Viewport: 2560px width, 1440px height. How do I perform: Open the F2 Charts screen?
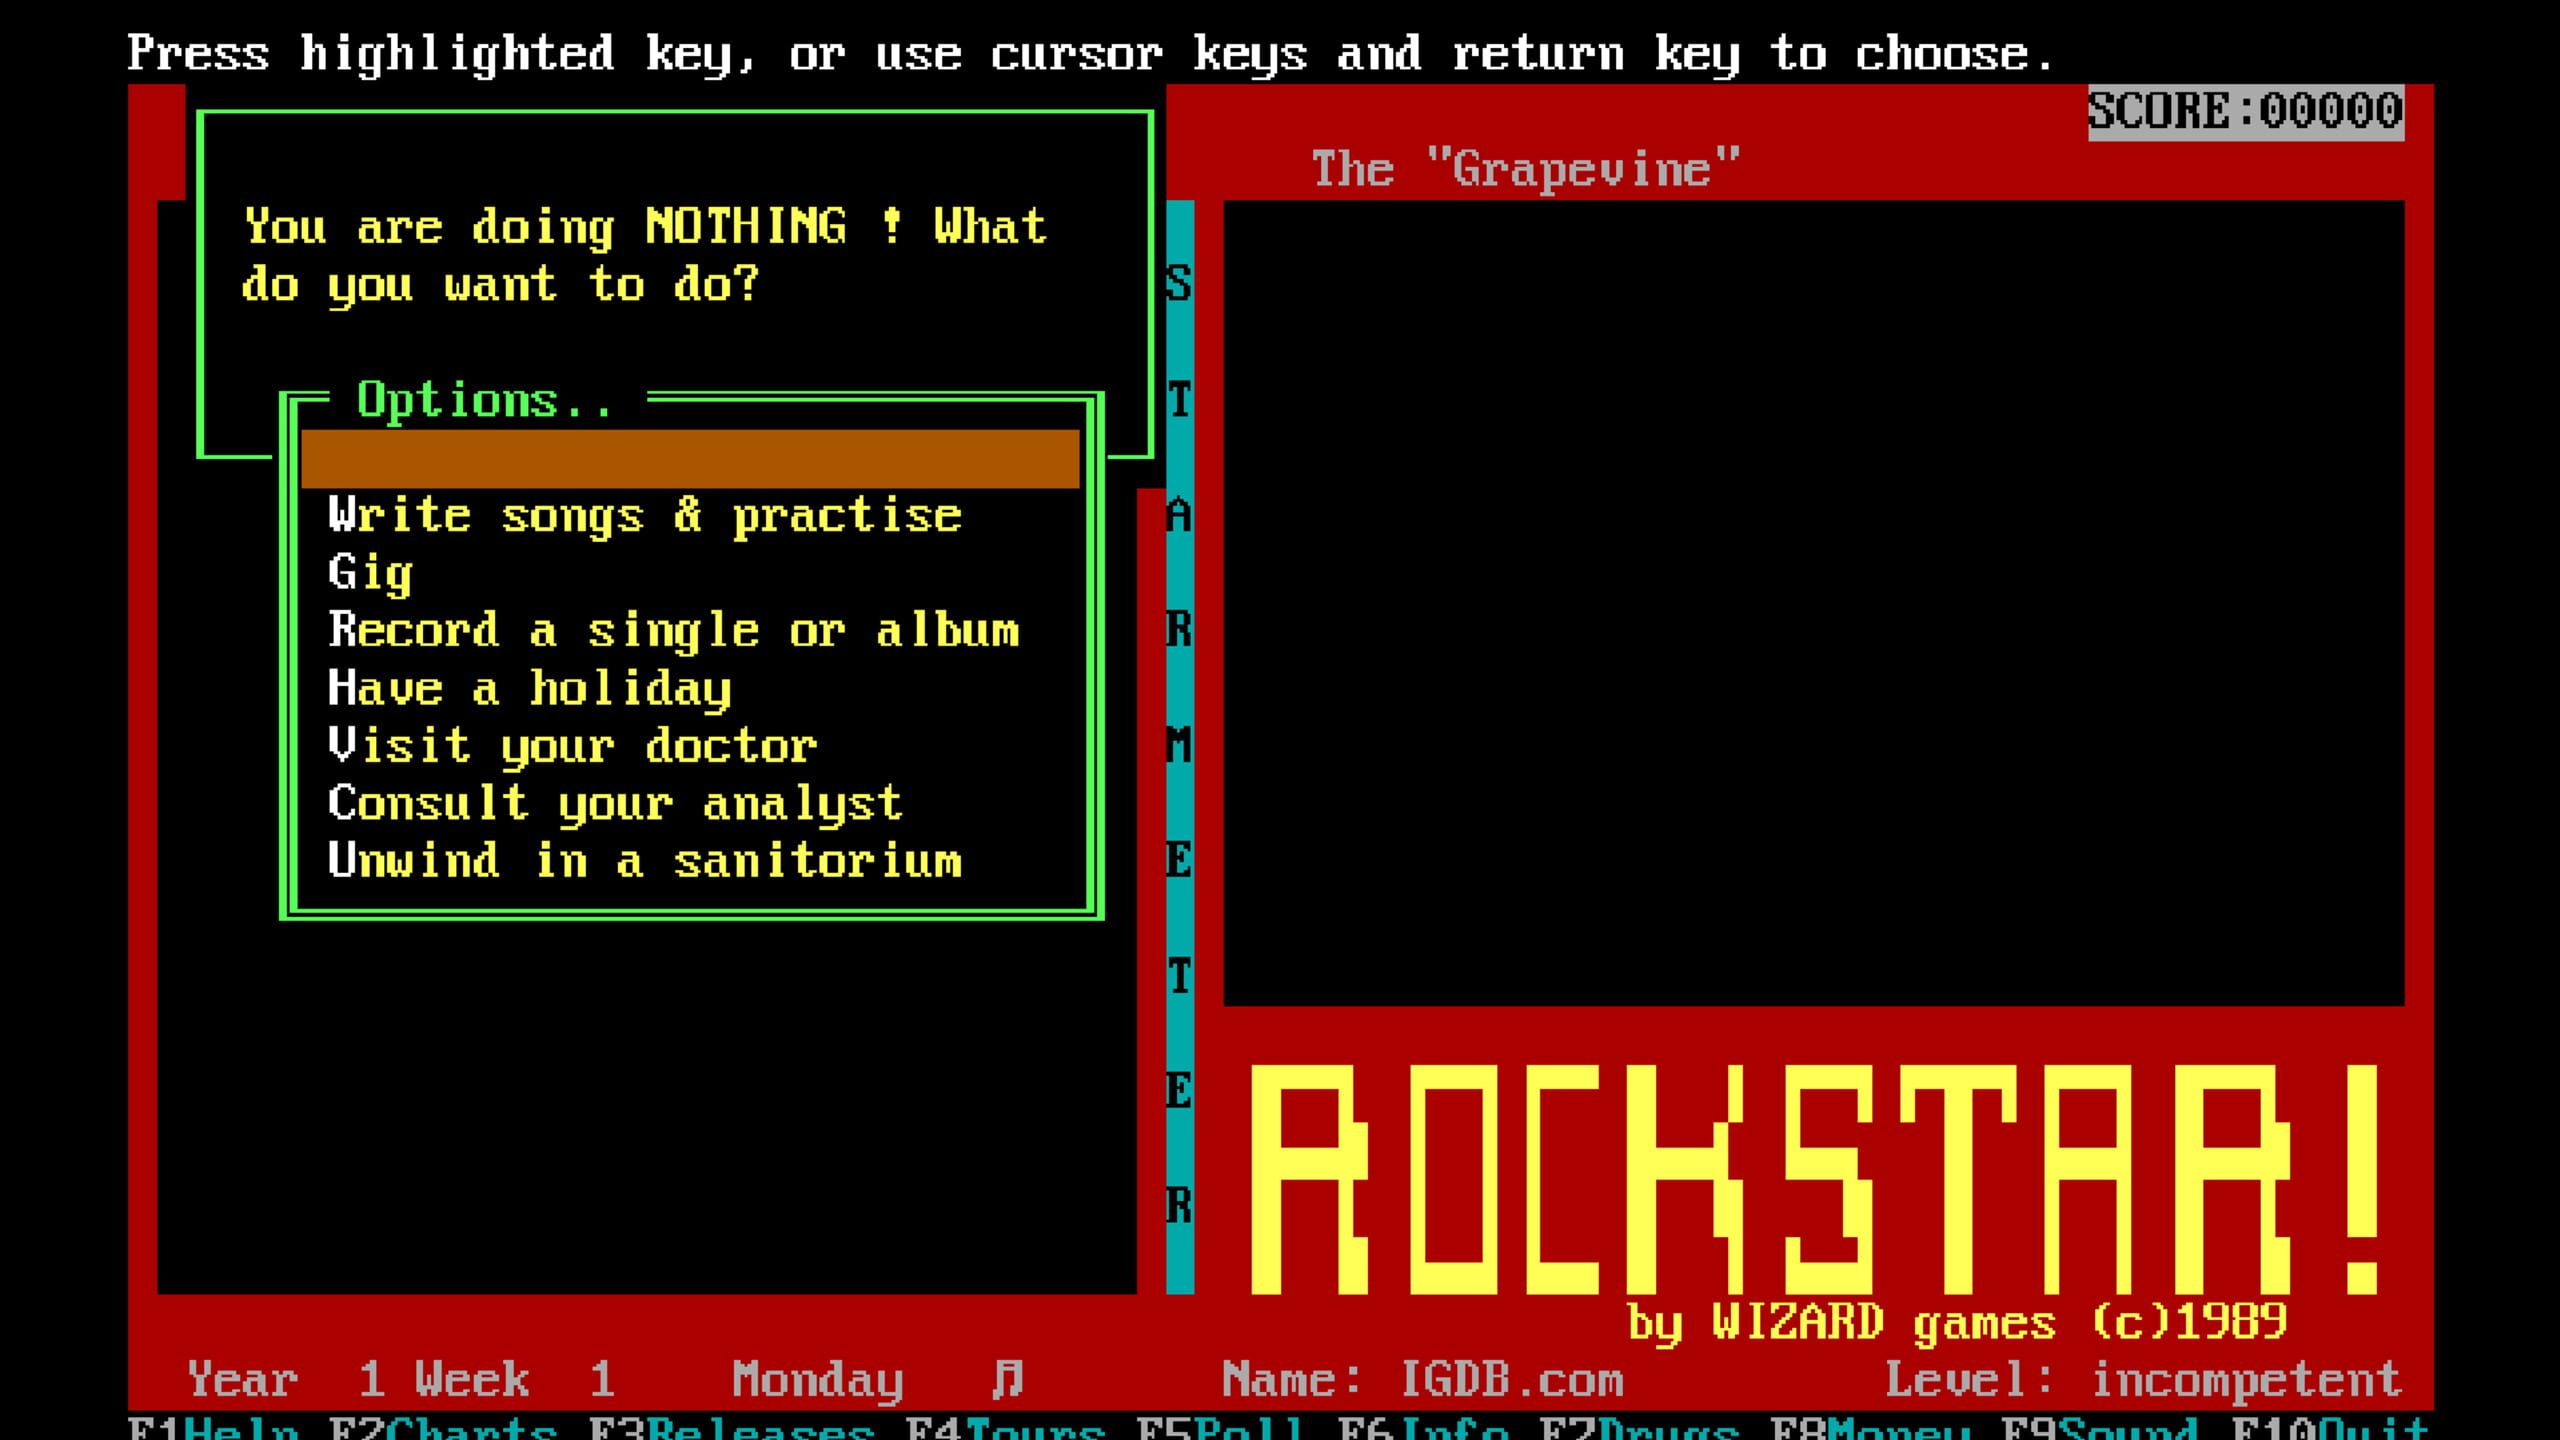(444, 1428)
